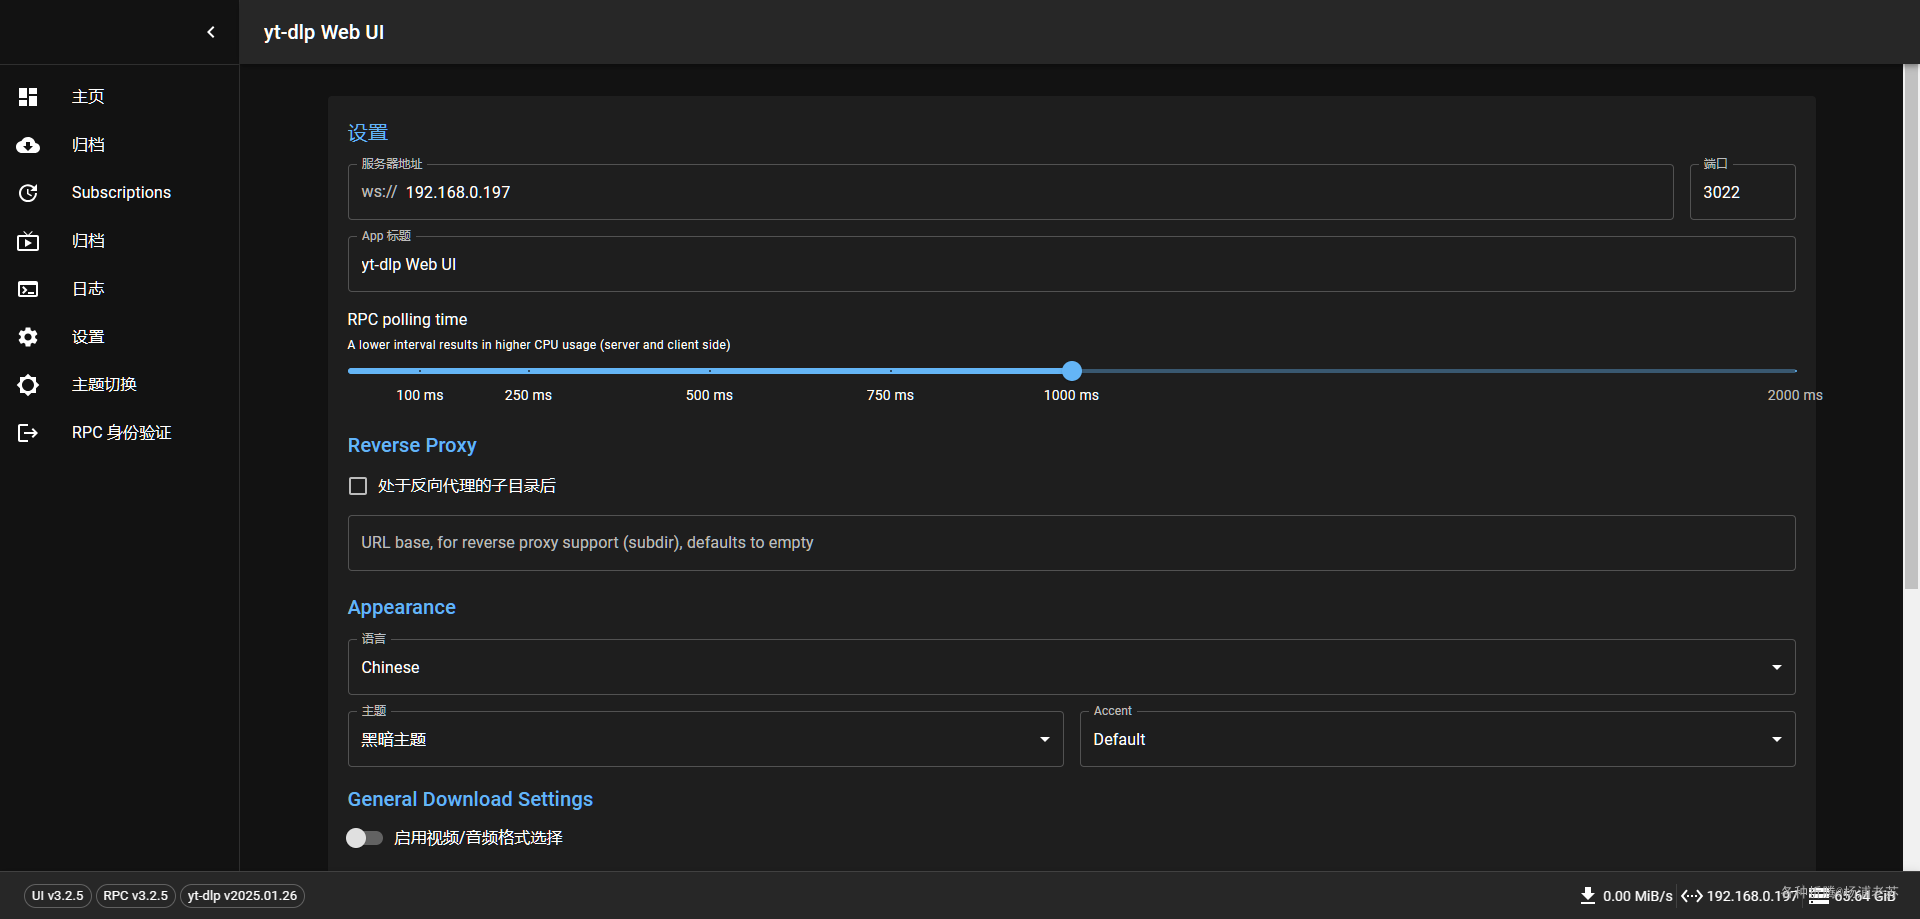Click the 192.168.0.197 status bar address

[x=1752, y=896]
